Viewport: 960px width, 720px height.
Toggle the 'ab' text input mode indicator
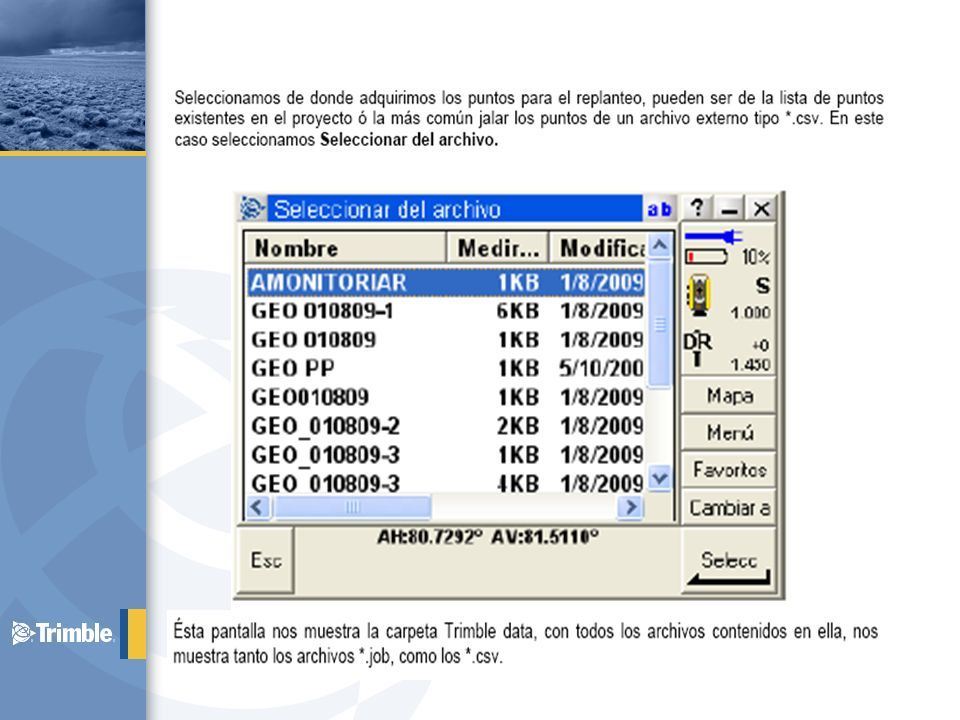click(x=659, y=209)
